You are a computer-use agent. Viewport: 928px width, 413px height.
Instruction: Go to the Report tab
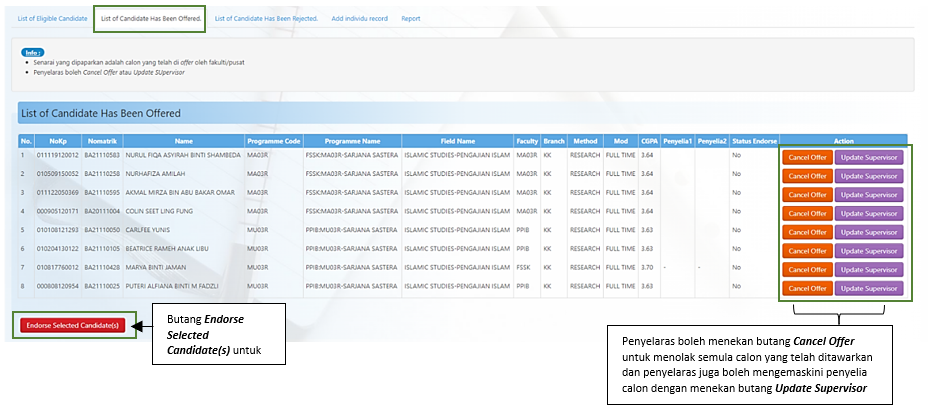coord(411,18)
